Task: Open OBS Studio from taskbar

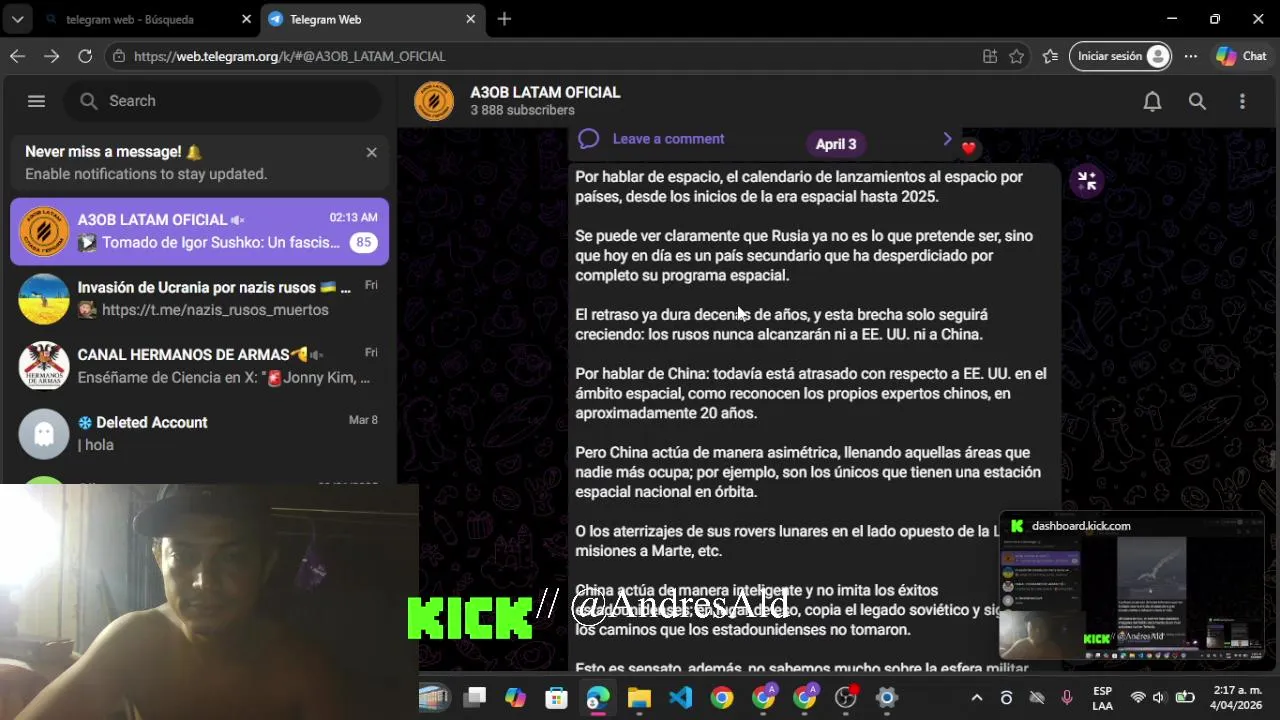Action: point(846,698)
